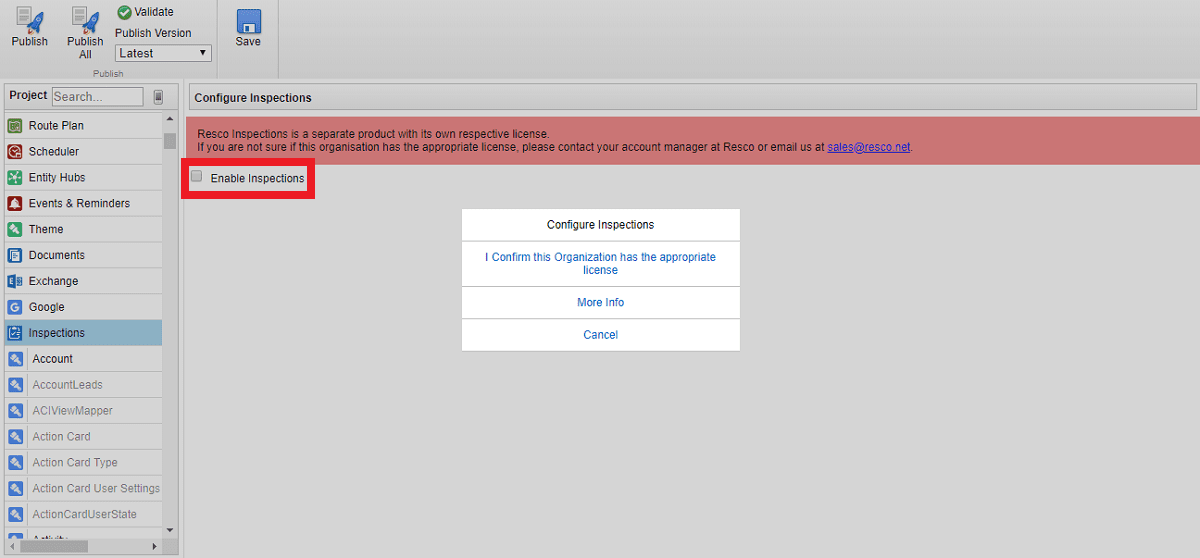
Task: Click More Info in the dialog
Action: click(x=601, y=303)
